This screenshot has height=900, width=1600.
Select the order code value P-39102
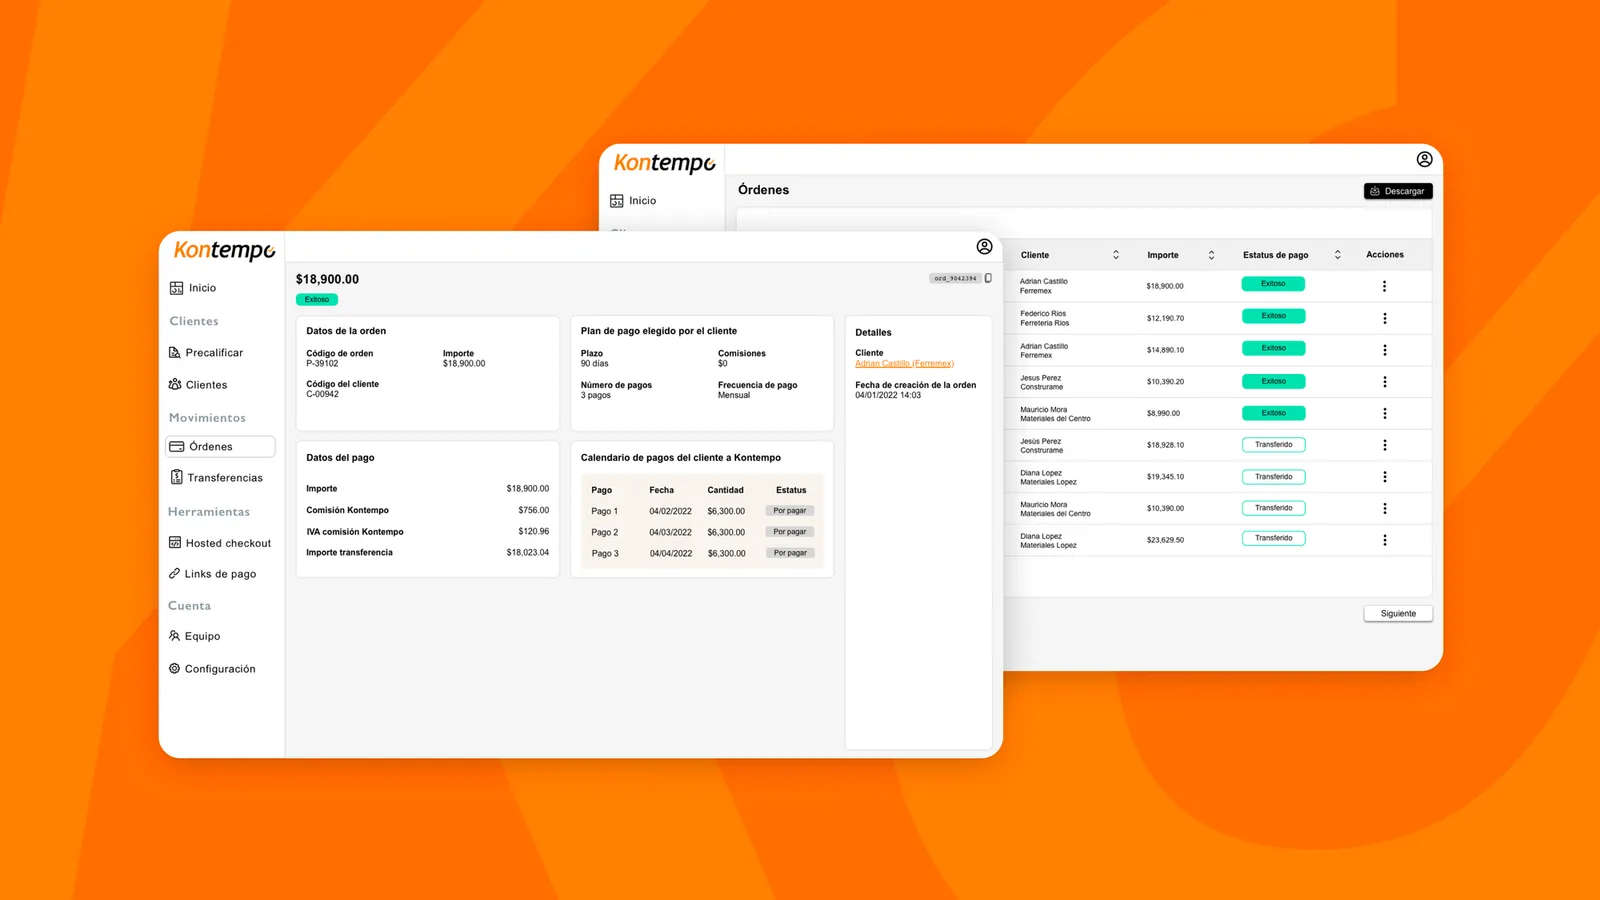pyautogui.click(x=322, y=364)
